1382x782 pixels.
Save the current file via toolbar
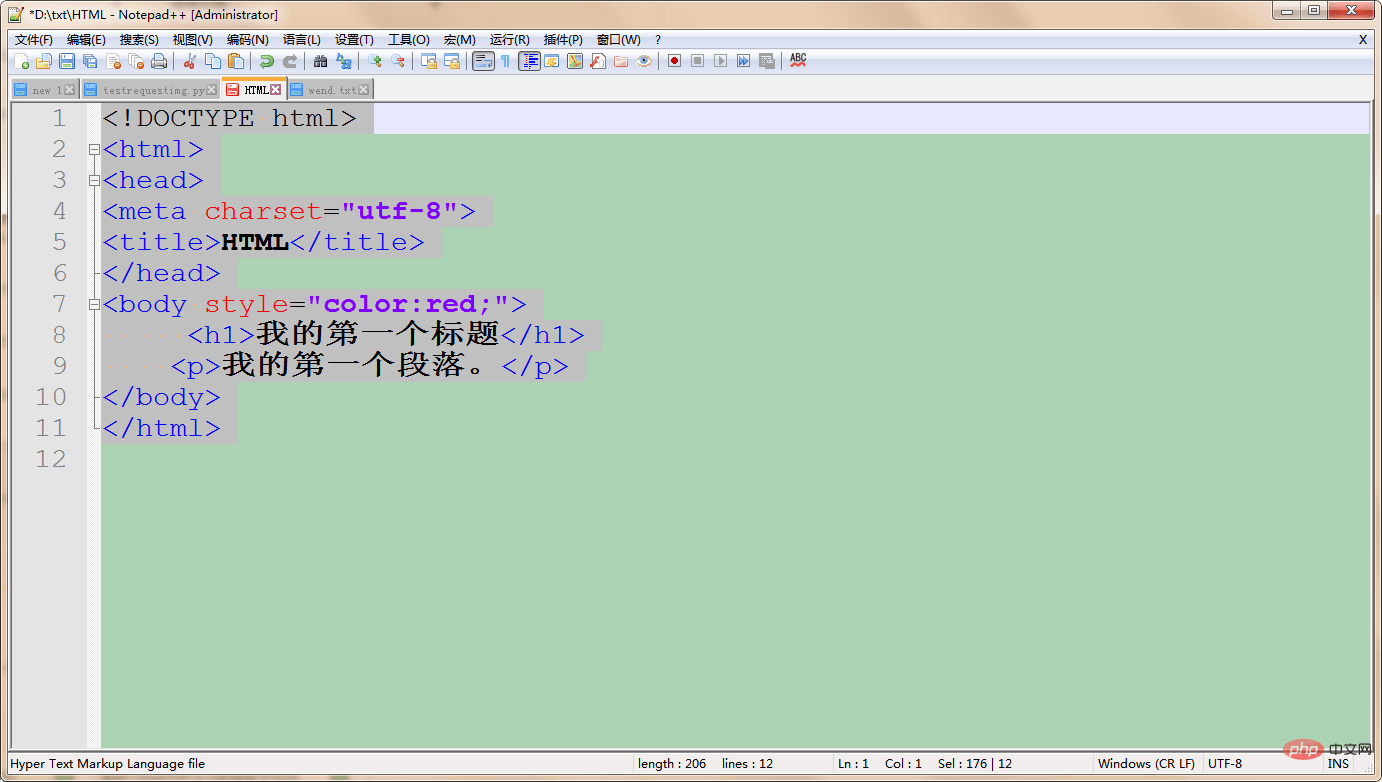click(66, 61)
